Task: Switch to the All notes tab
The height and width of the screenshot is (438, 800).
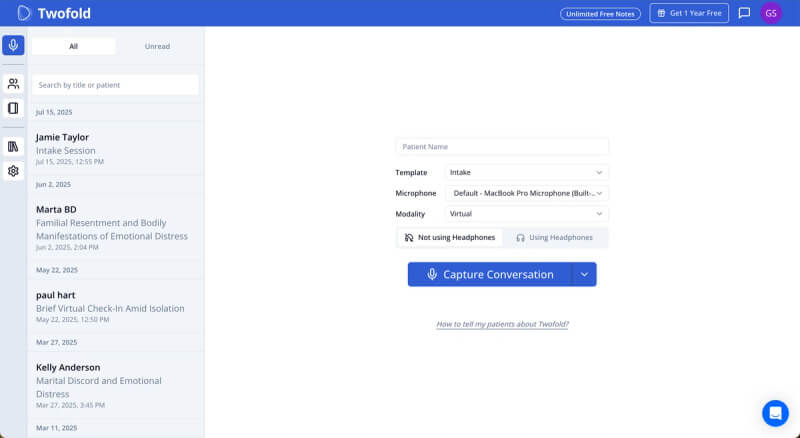Action: click(x=73, y=46)
